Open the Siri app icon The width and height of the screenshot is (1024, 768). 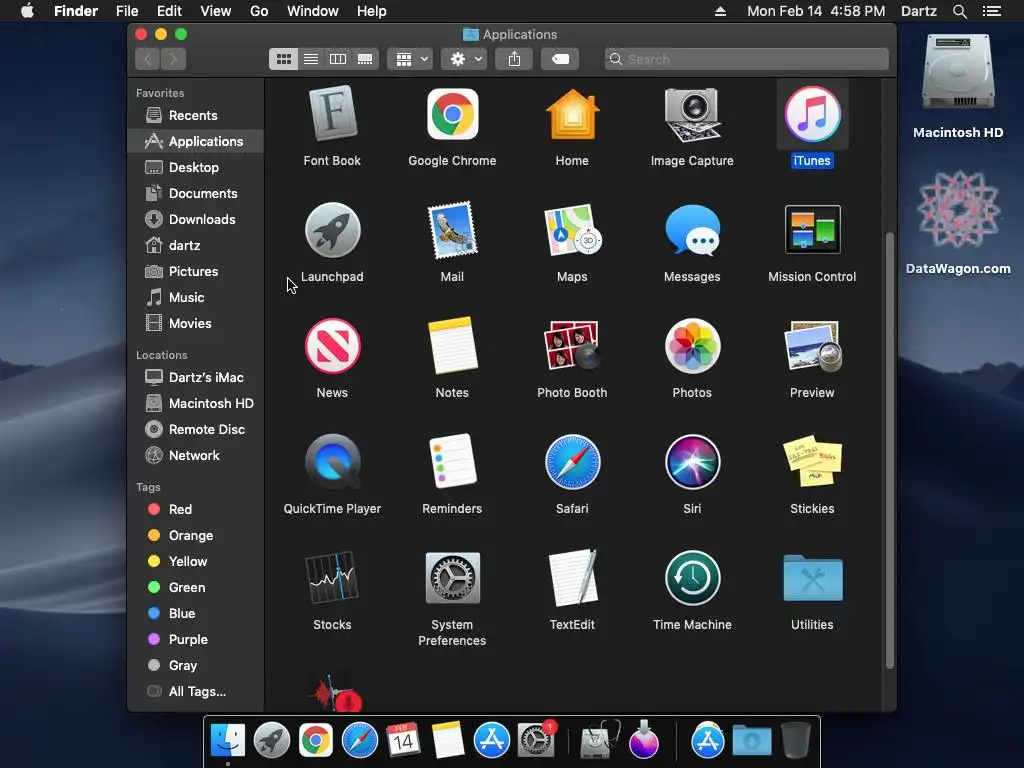(x=692, y=462)
